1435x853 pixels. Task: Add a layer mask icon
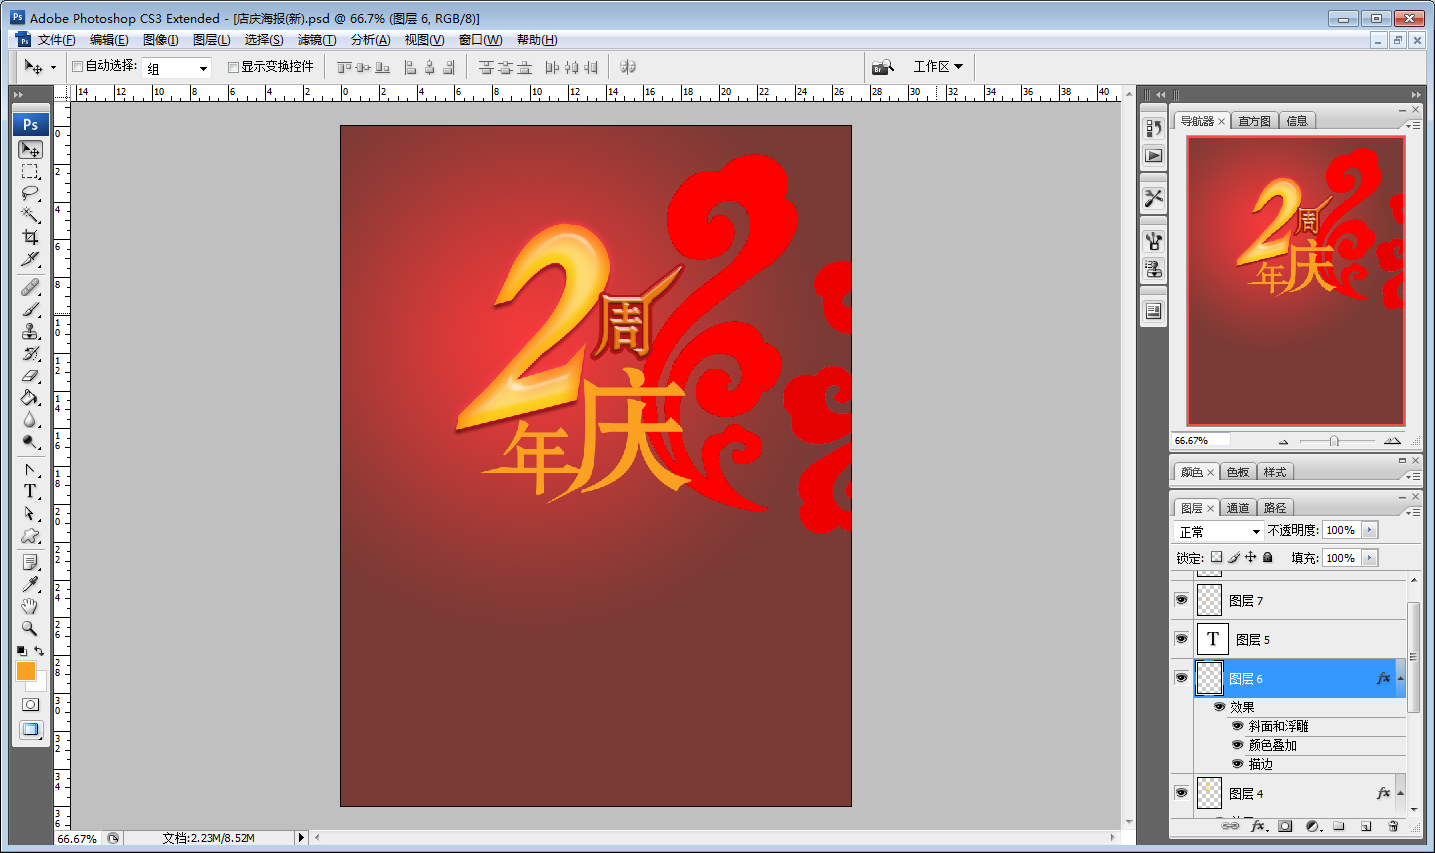point(1285,826)
